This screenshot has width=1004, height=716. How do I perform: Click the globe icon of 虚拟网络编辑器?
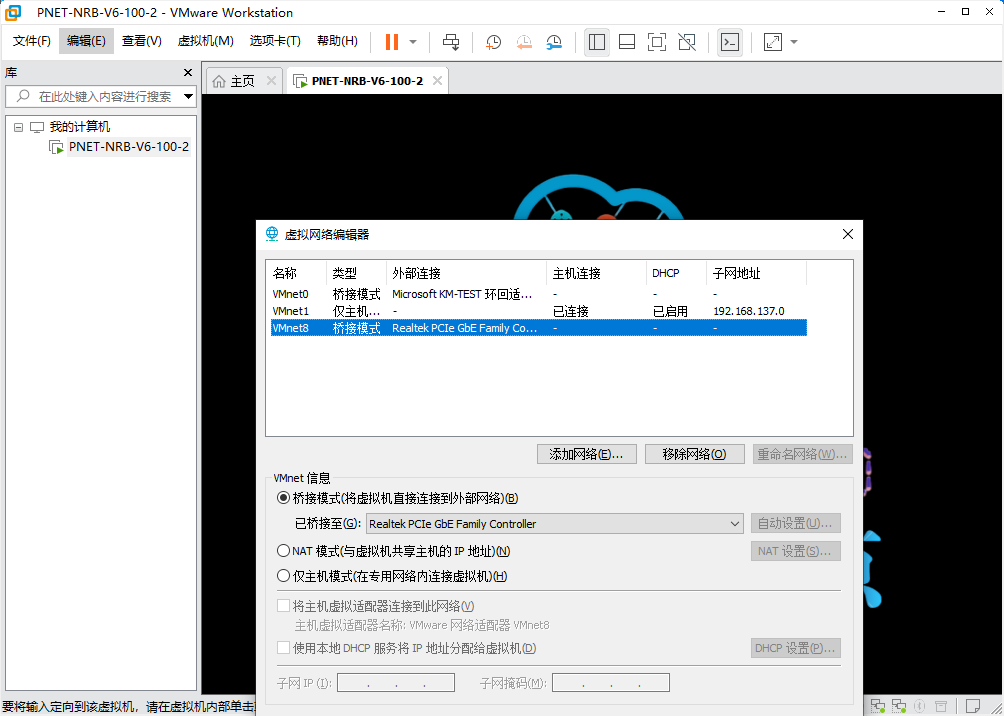pos(272,234)
